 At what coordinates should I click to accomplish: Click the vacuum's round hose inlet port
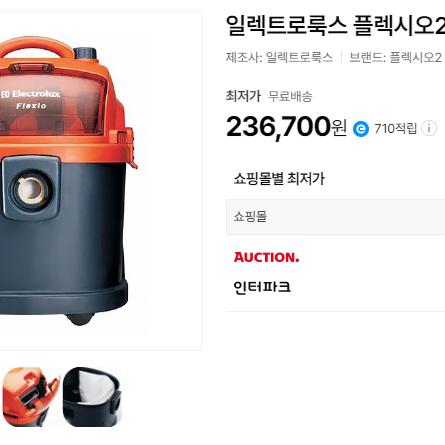(x=32, y=190)
